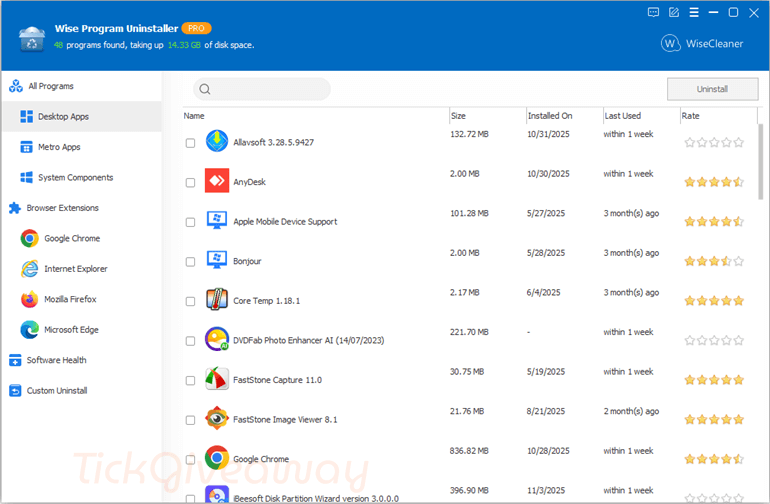This screenshot has width=770, height=504.
Task: Tick the Bonjour checkbox
Action: point(190,262)
